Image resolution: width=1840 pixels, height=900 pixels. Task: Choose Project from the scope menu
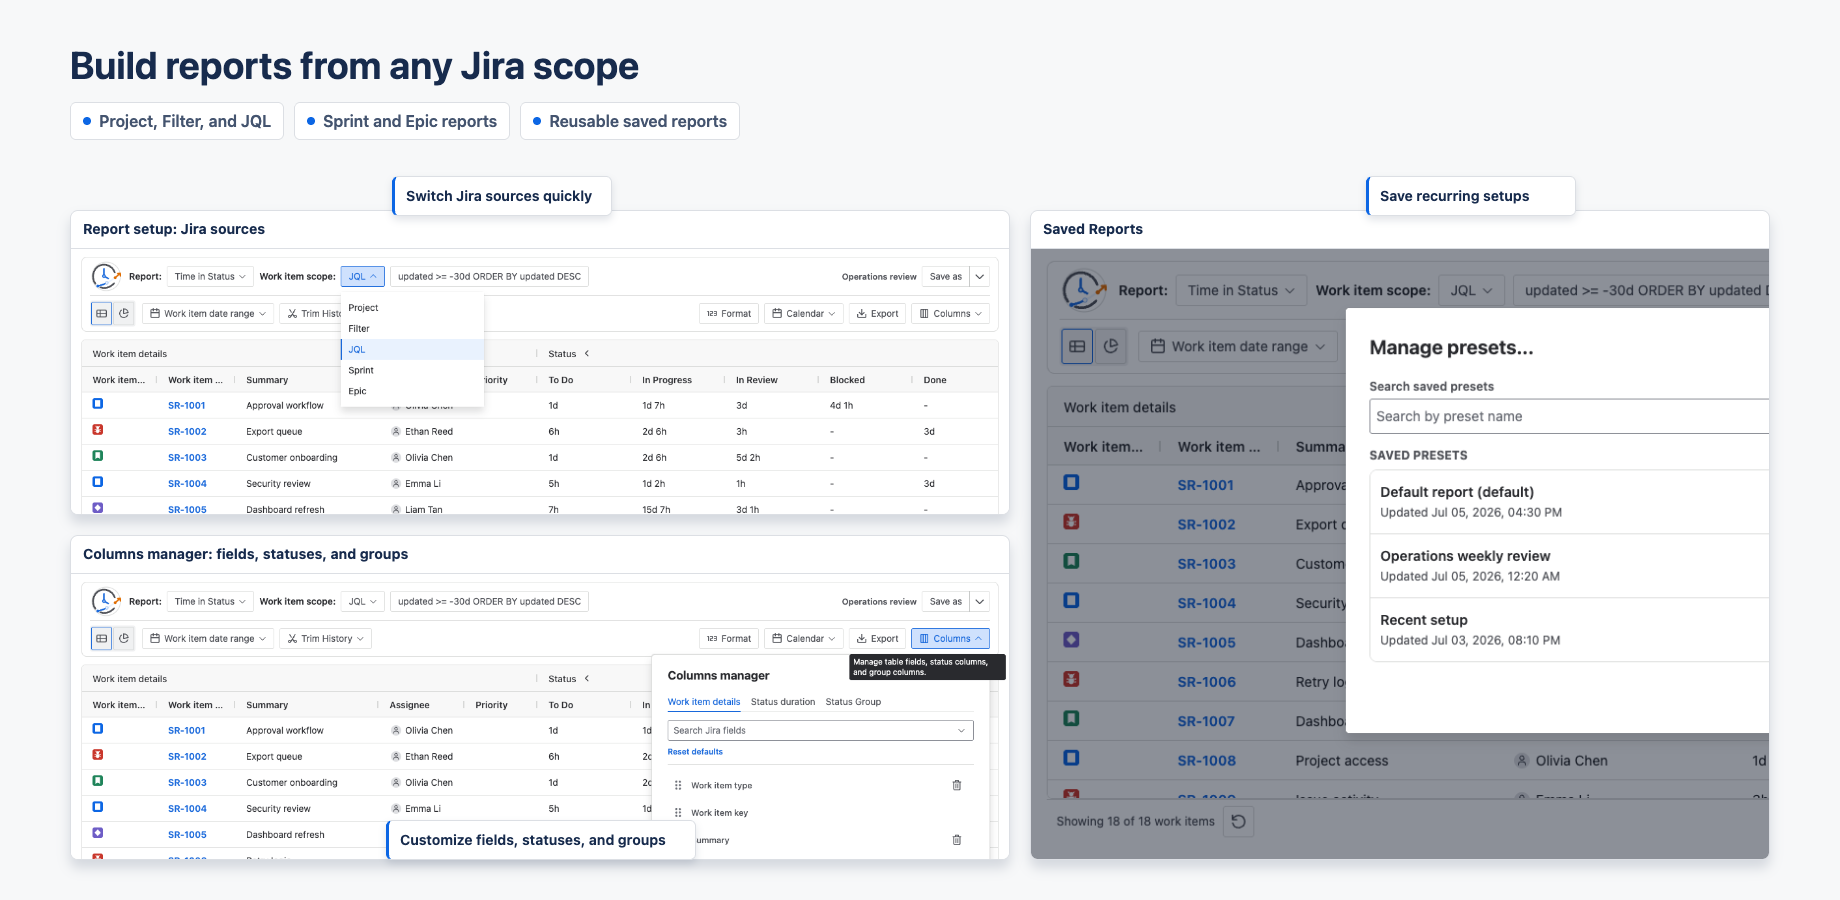pos(413,308)
